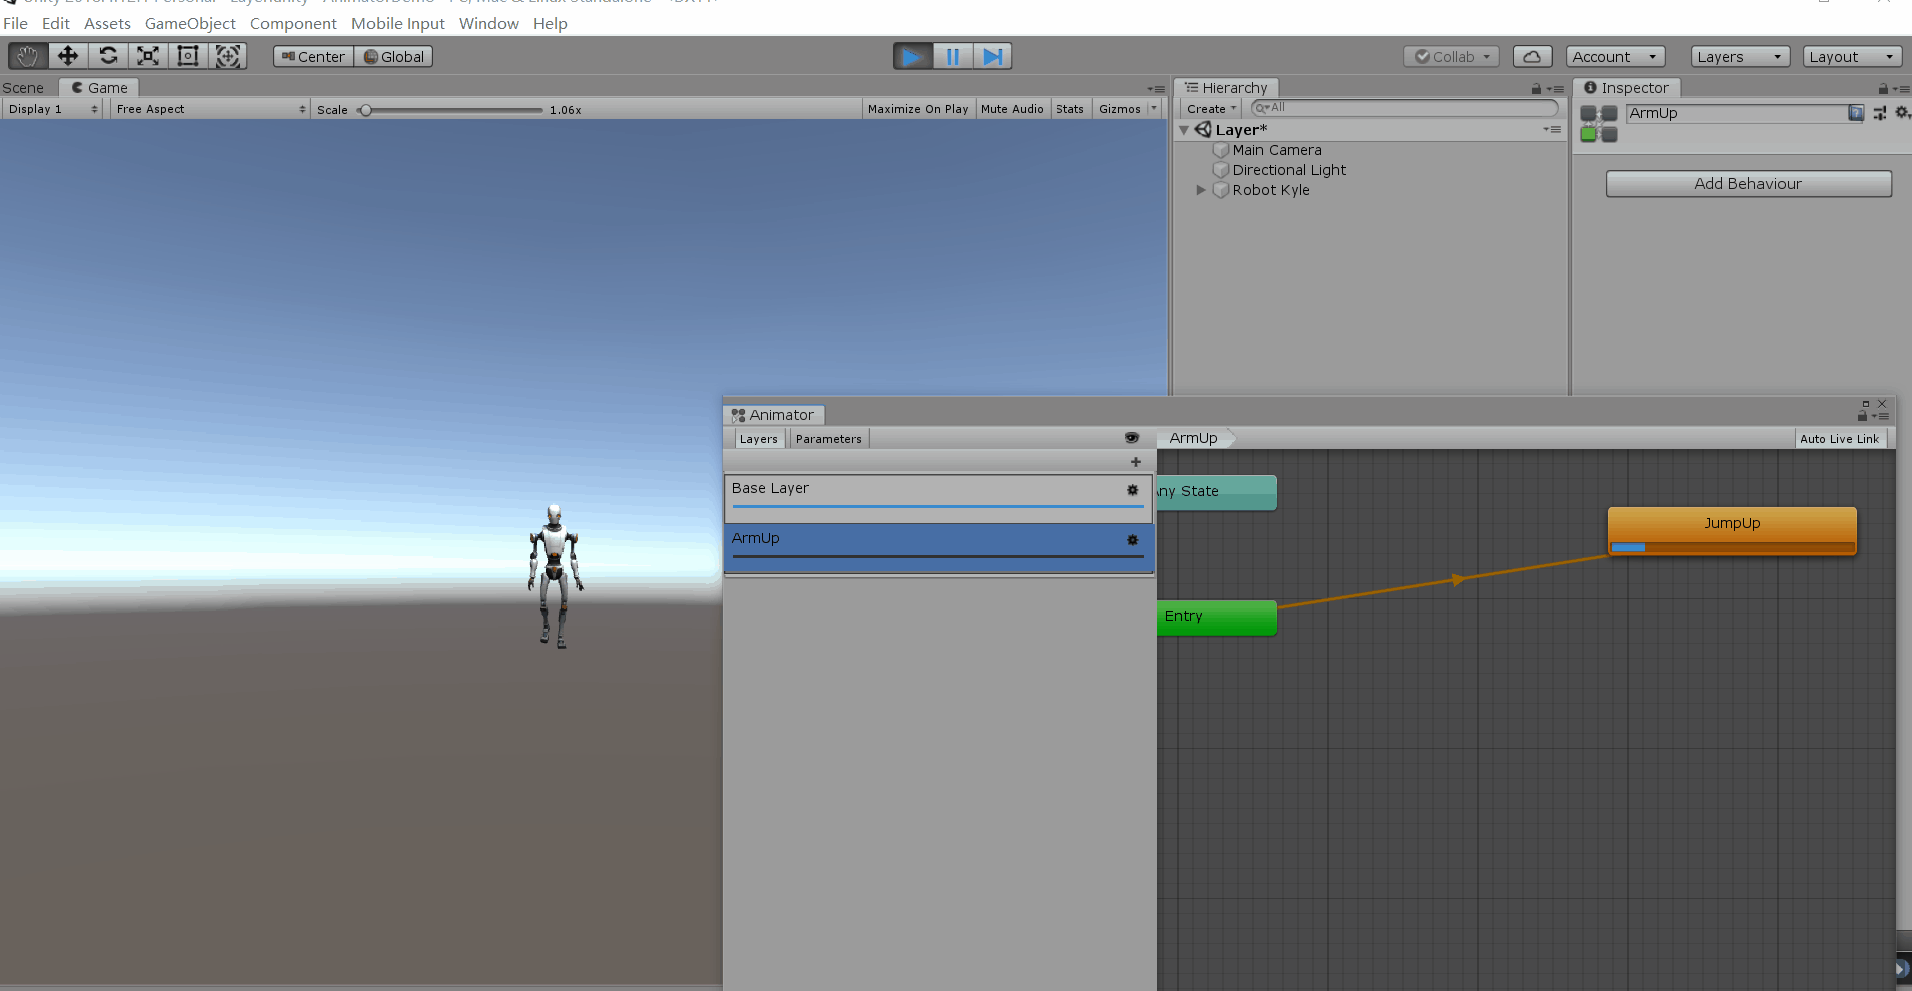Switch to the Scene tab

[24, 88]
